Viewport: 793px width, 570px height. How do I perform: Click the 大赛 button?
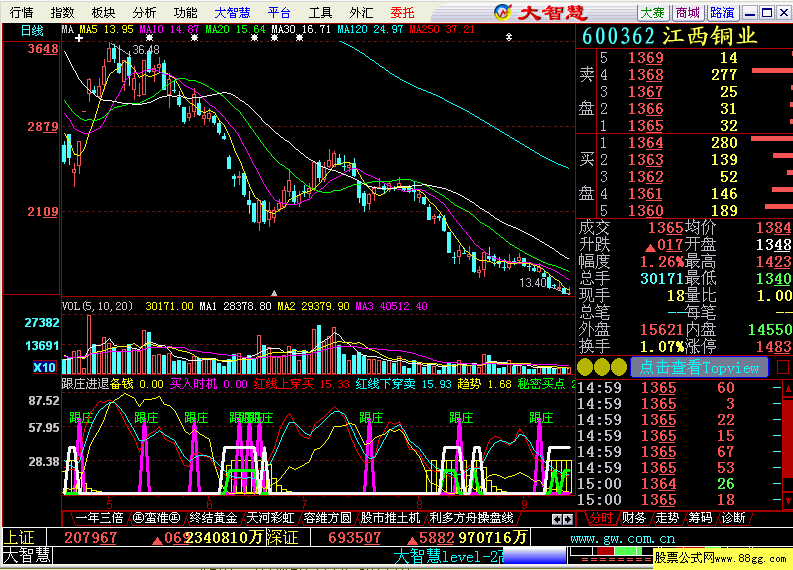point(653,13)
